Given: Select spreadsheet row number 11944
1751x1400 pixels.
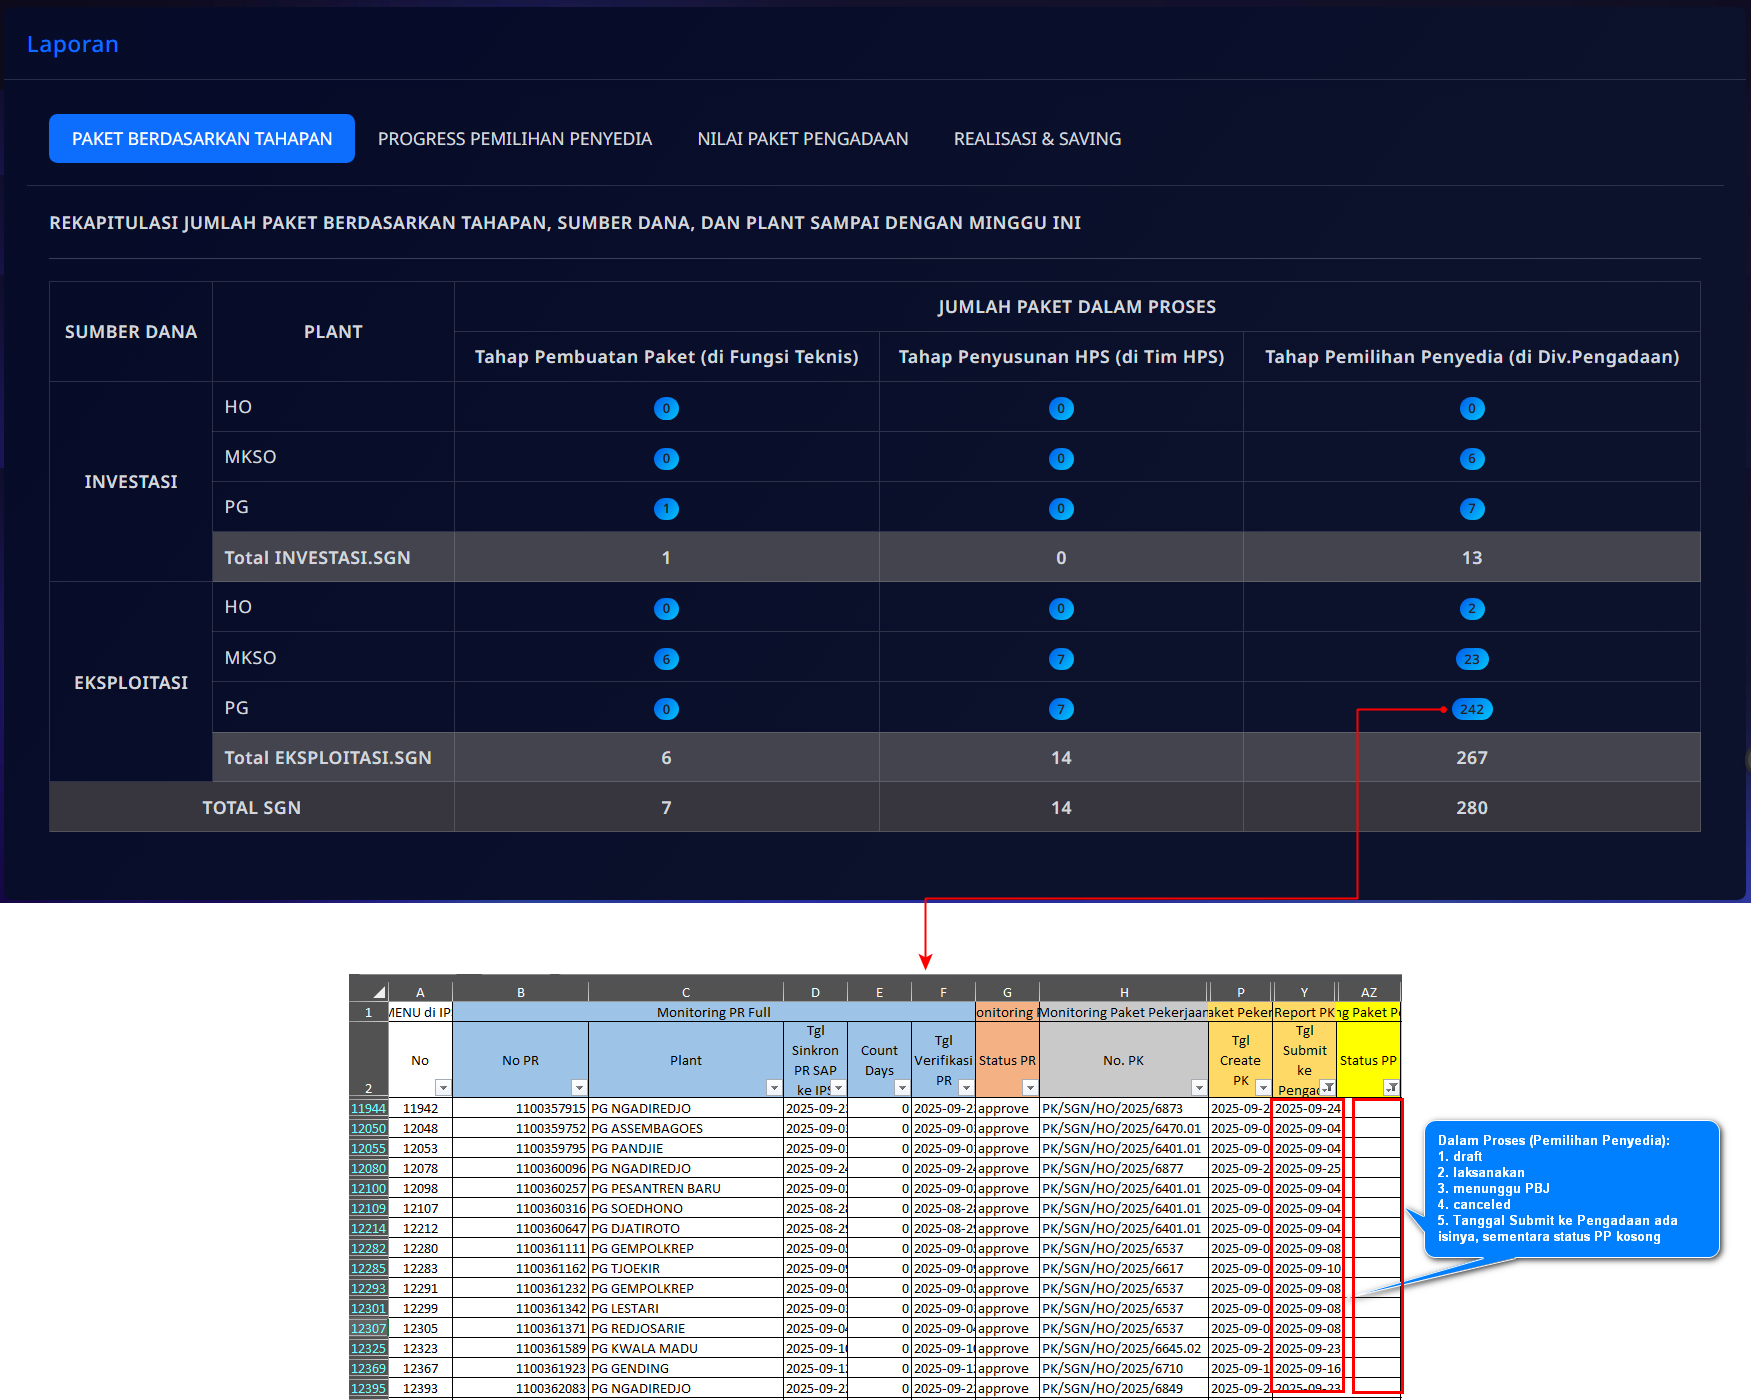Looking at the screenshot, I should pos(368,1108).
